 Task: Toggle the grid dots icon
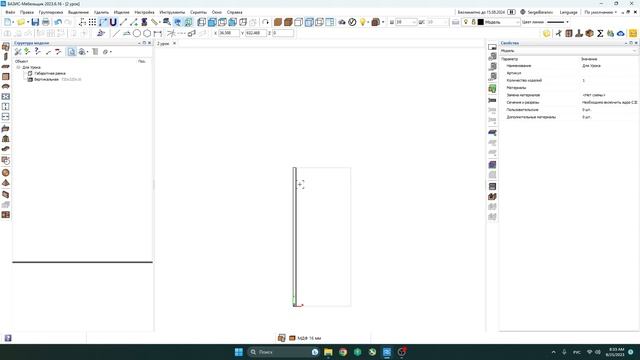tap(93, 22)
